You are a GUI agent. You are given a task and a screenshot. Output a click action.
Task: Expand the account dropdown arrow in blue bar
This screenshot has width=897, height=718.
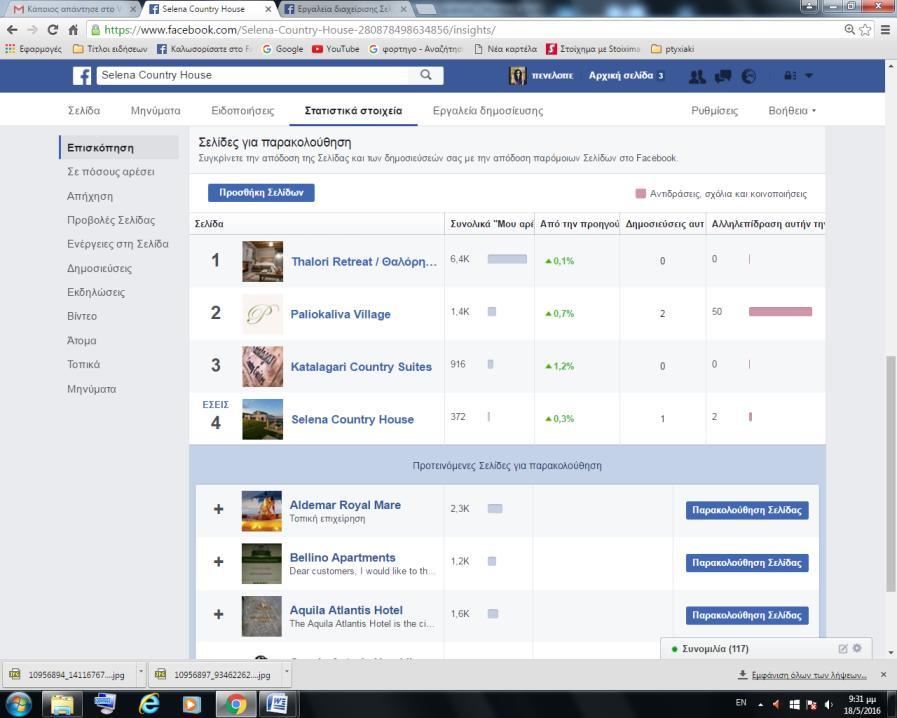[809, 76]
